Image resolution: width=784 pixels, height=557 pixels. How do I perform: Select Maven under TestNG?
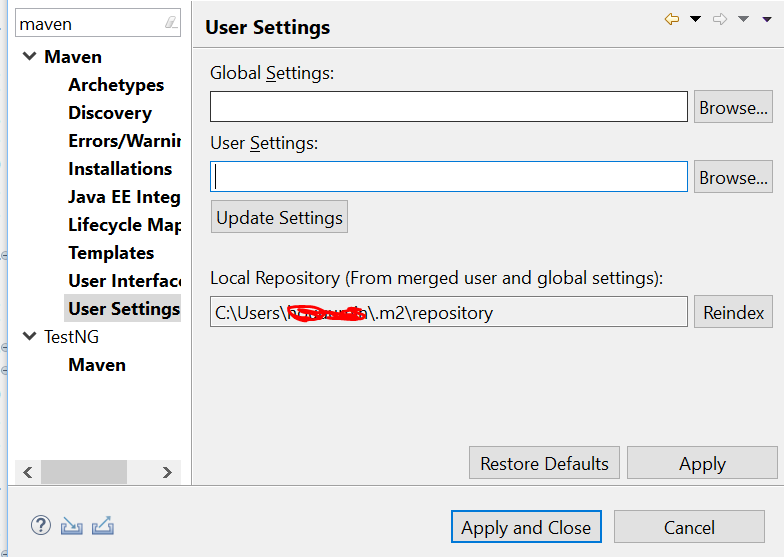pos(97,365)
